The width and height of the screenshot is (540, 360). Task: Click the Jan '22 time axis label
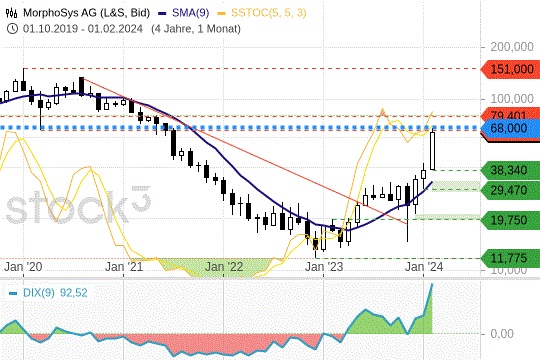pos(224,267)
